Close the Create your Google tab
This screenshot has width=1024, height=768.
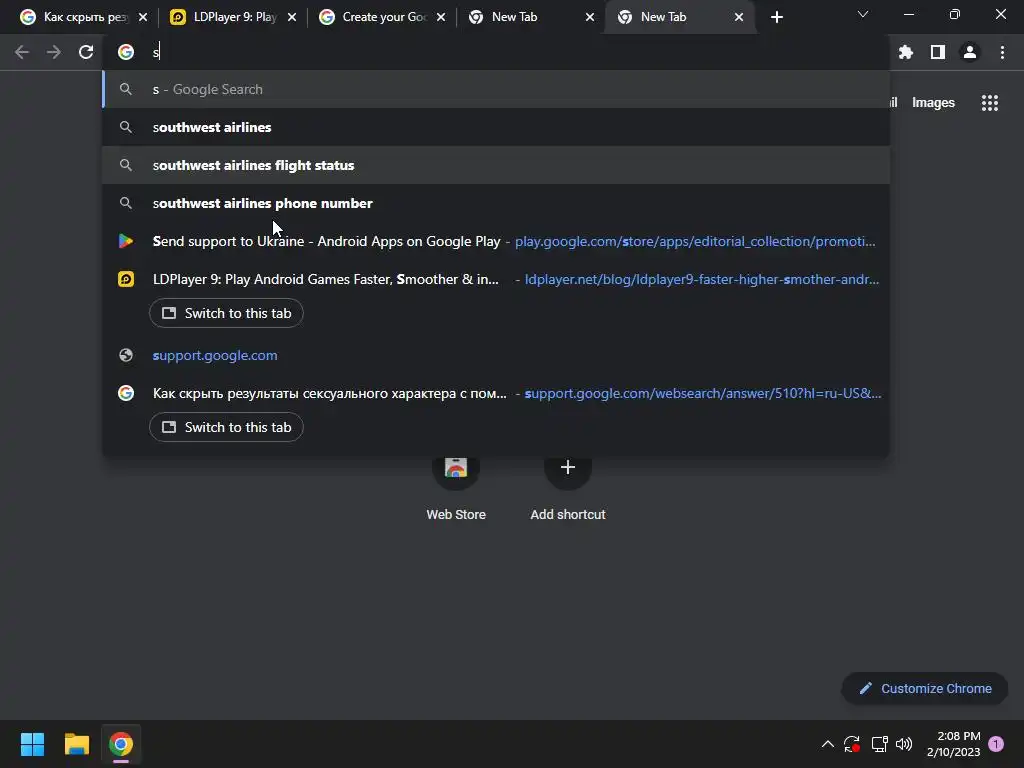(x=441, y=17)
